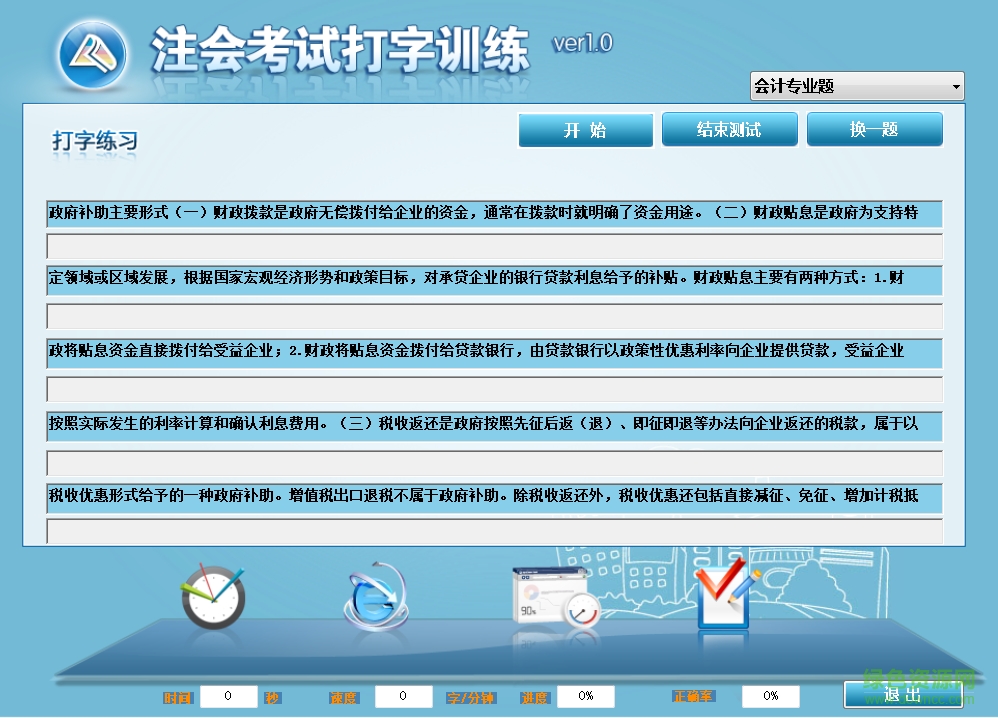The width and height of the screenshot is (998, 718).
Task: Click the app logo in the header
Action: (91, 53)
